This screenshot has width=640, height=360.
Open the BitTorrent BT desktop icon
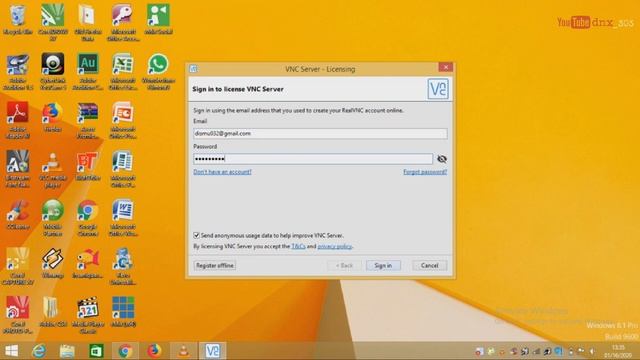(x=88, y=166)
